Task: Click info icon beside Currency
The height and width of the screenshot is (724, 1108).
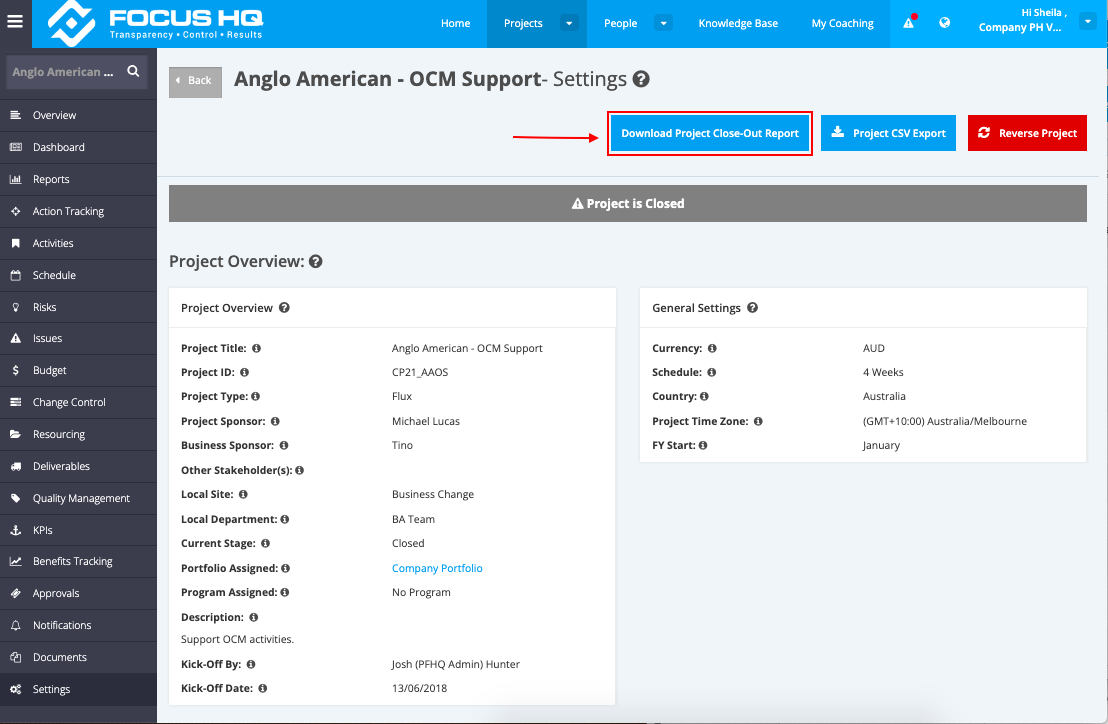Action: click(712, 348)
